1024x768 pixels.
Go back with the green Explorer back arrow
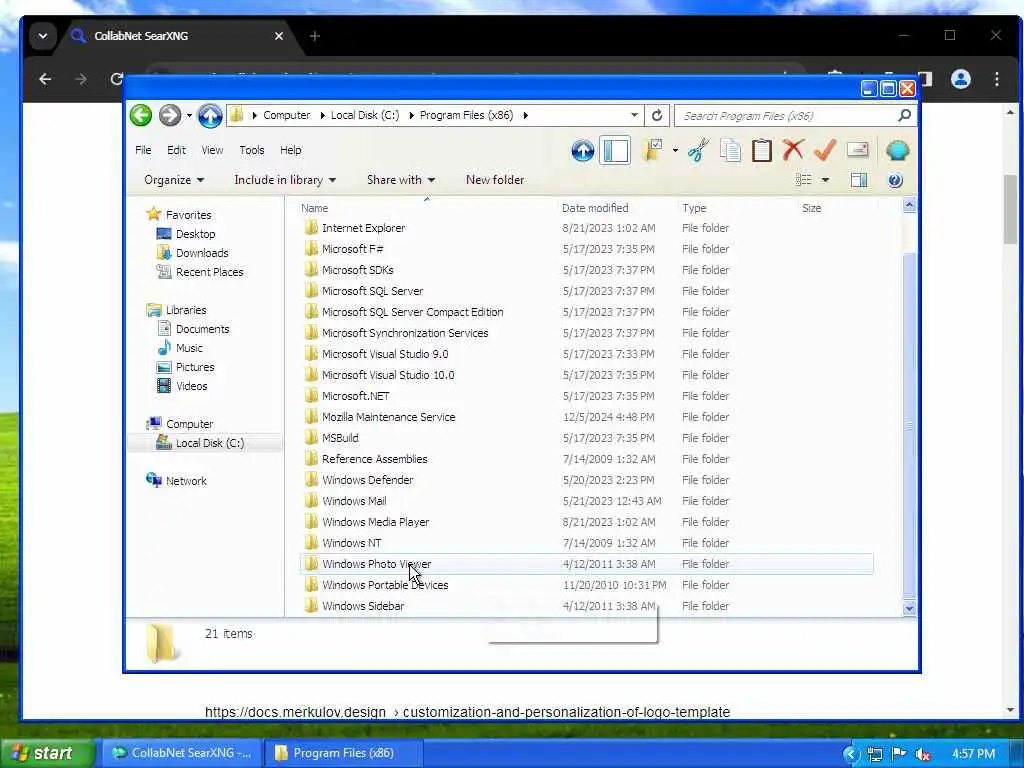[141, 116]
